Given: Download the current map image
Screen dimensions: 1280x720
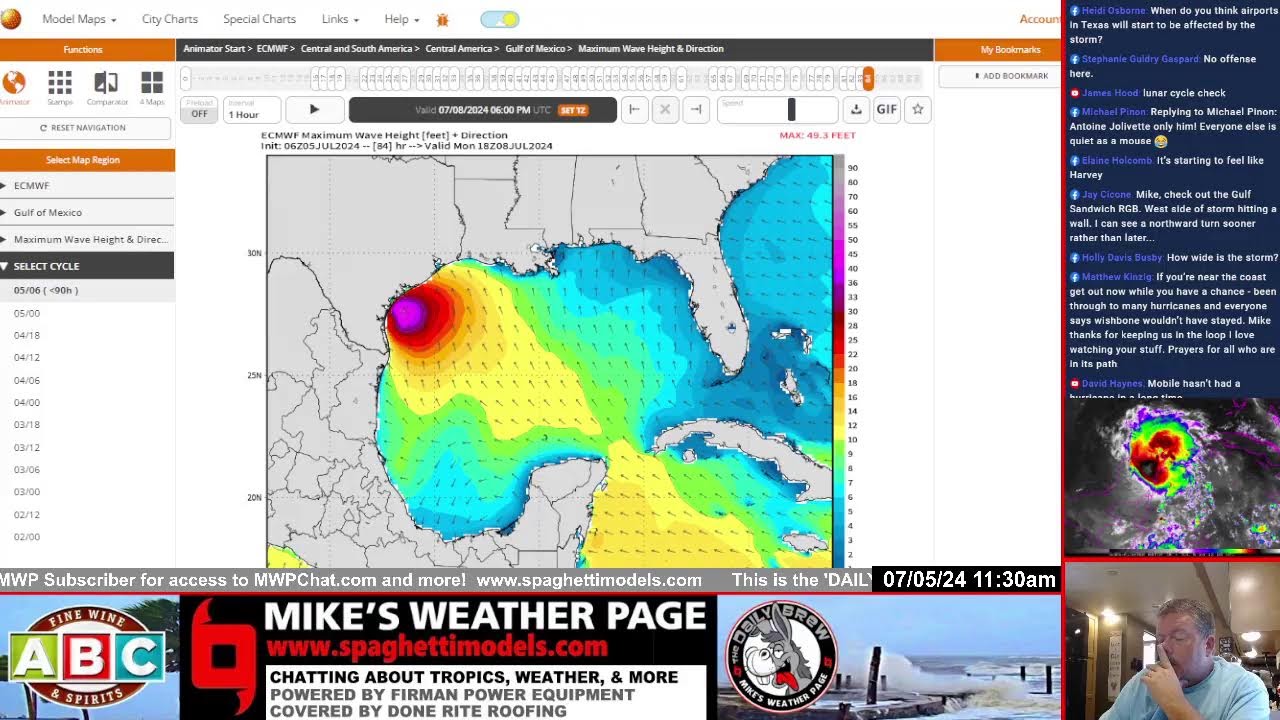Looking at the screenshot, I should point(856,110).
